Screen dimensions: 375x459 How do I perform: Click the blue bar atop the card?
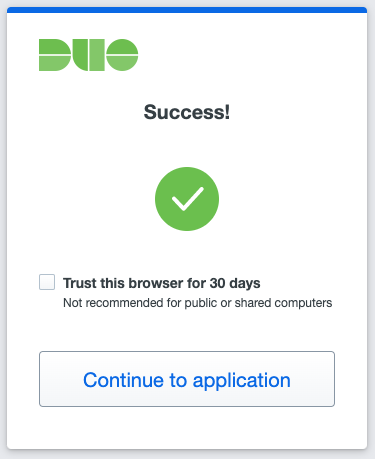pyautogui.click(x=187, y=10)
